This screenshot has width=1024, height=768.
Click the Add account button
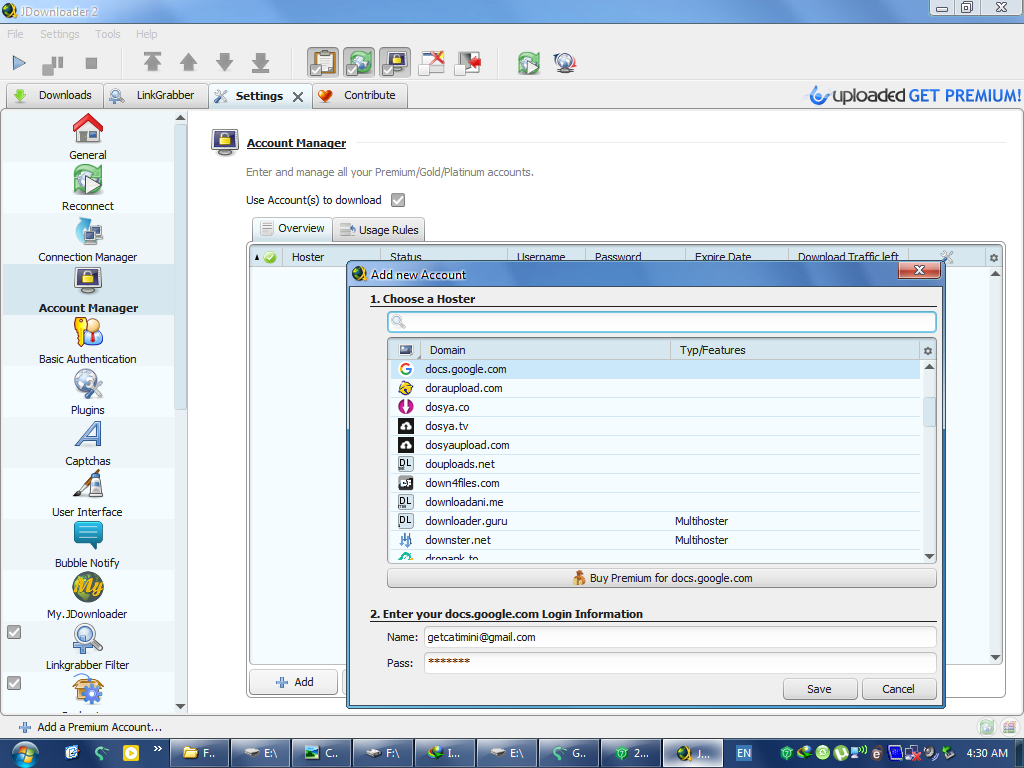point(294,682)
